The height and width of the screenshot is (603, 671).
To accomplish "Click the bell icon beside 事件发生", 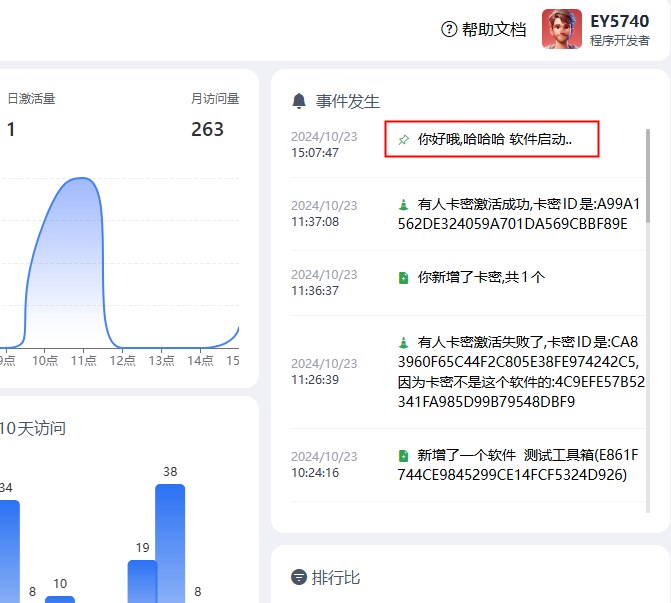I will tap(299, 101).
